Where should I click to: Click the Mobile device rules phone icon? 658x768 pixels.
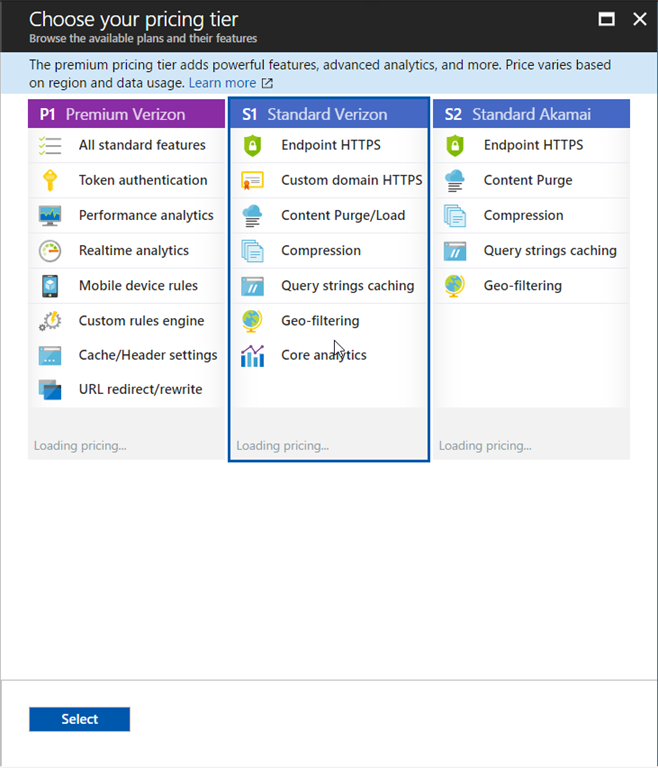coord(50,286)
